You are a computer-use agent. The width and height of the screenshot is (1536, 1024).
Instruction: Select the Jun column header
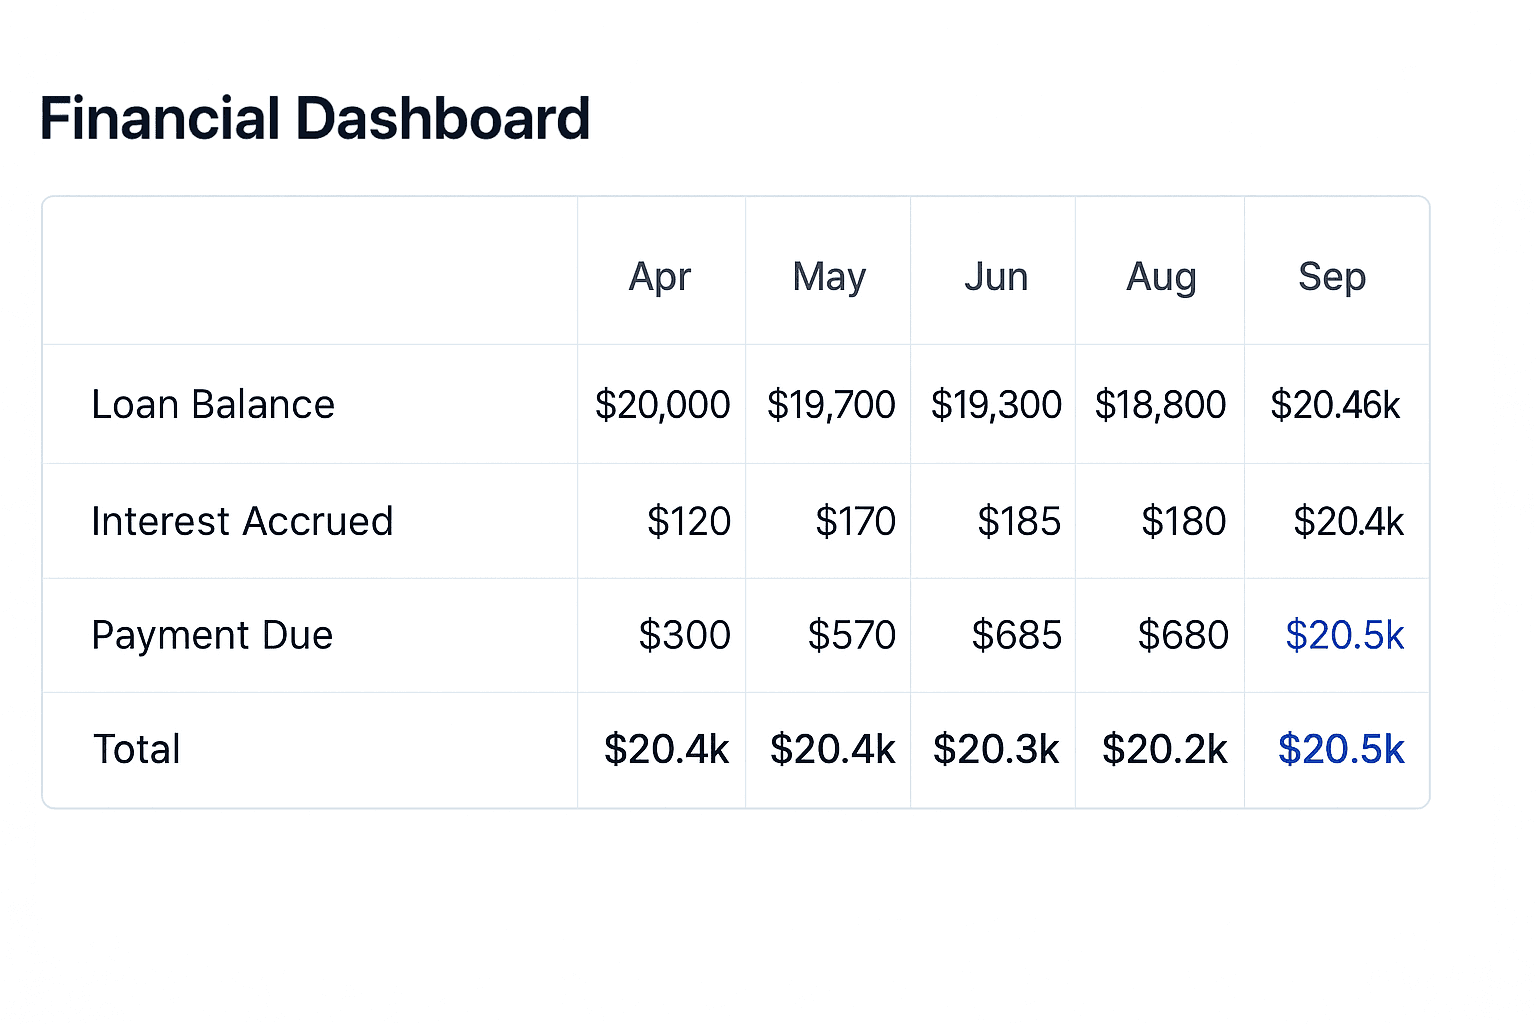tap(996, 276)
